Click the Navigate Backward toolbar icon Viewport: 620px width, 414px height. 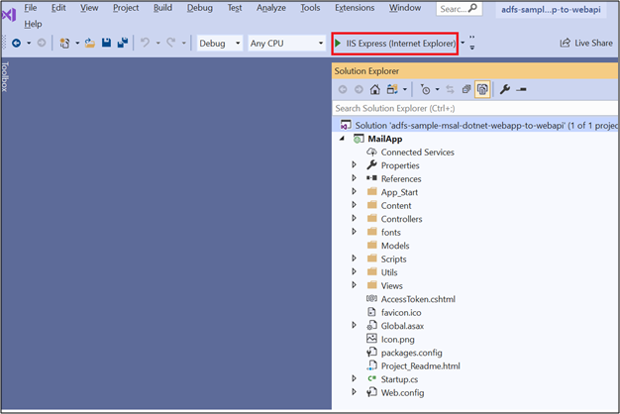pos(17,43)
